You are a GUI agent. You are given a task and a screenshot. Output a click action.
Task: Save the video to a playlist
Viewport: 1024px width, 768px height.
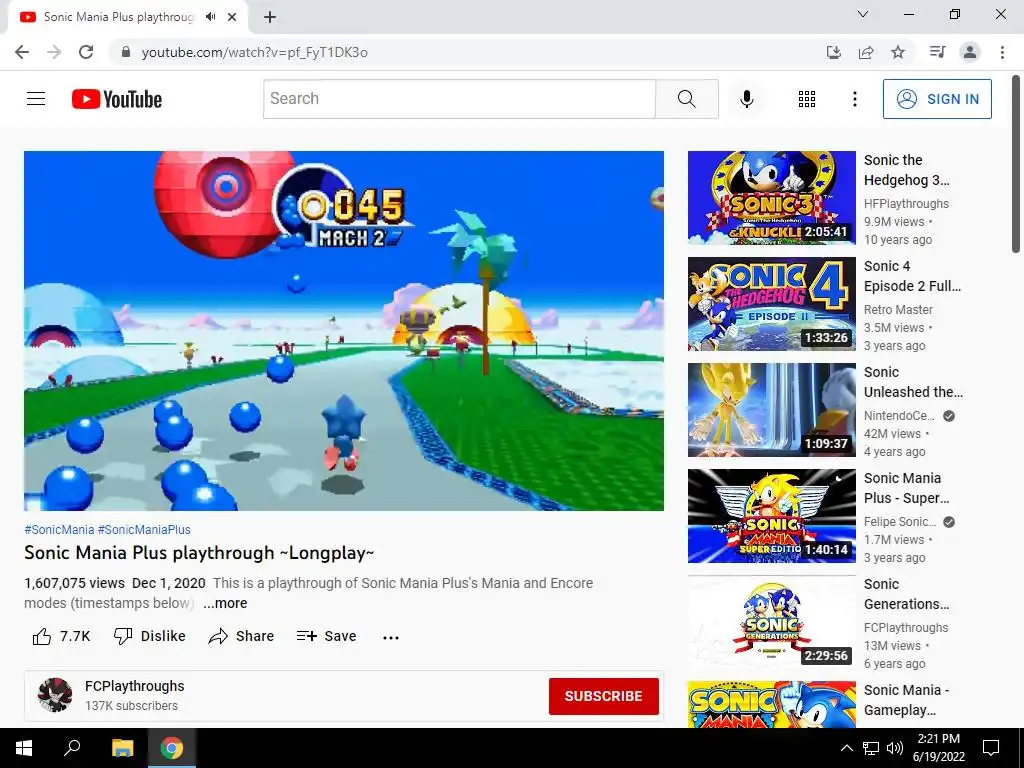pos(326,636)
